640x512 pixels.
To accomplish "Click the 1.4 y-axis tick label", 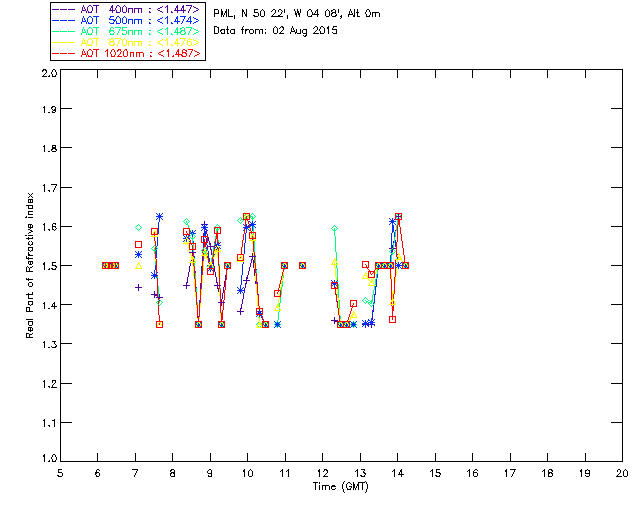I will (x=49, y=305).
